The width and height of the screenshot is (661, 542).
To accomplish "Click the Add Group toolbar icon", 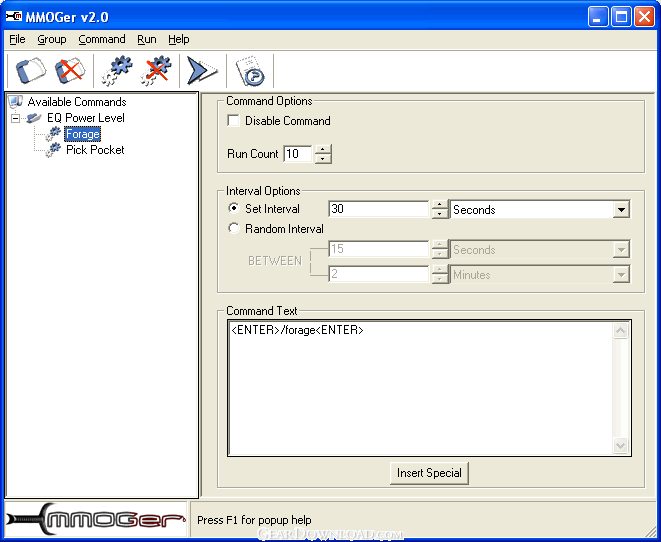I will click(31, 70).
